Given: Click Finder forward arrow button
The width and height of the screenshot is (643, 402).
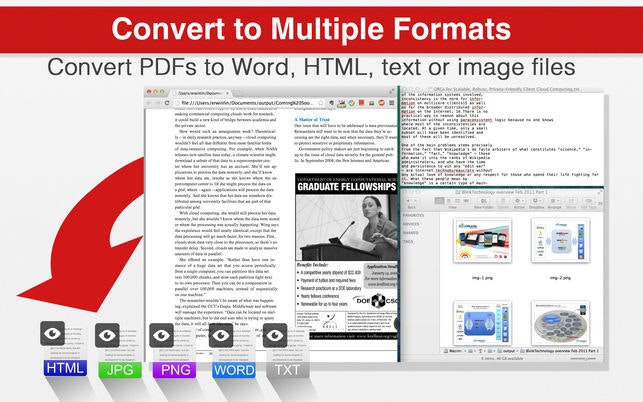Looking at the screenshot, I should point(415,201).
